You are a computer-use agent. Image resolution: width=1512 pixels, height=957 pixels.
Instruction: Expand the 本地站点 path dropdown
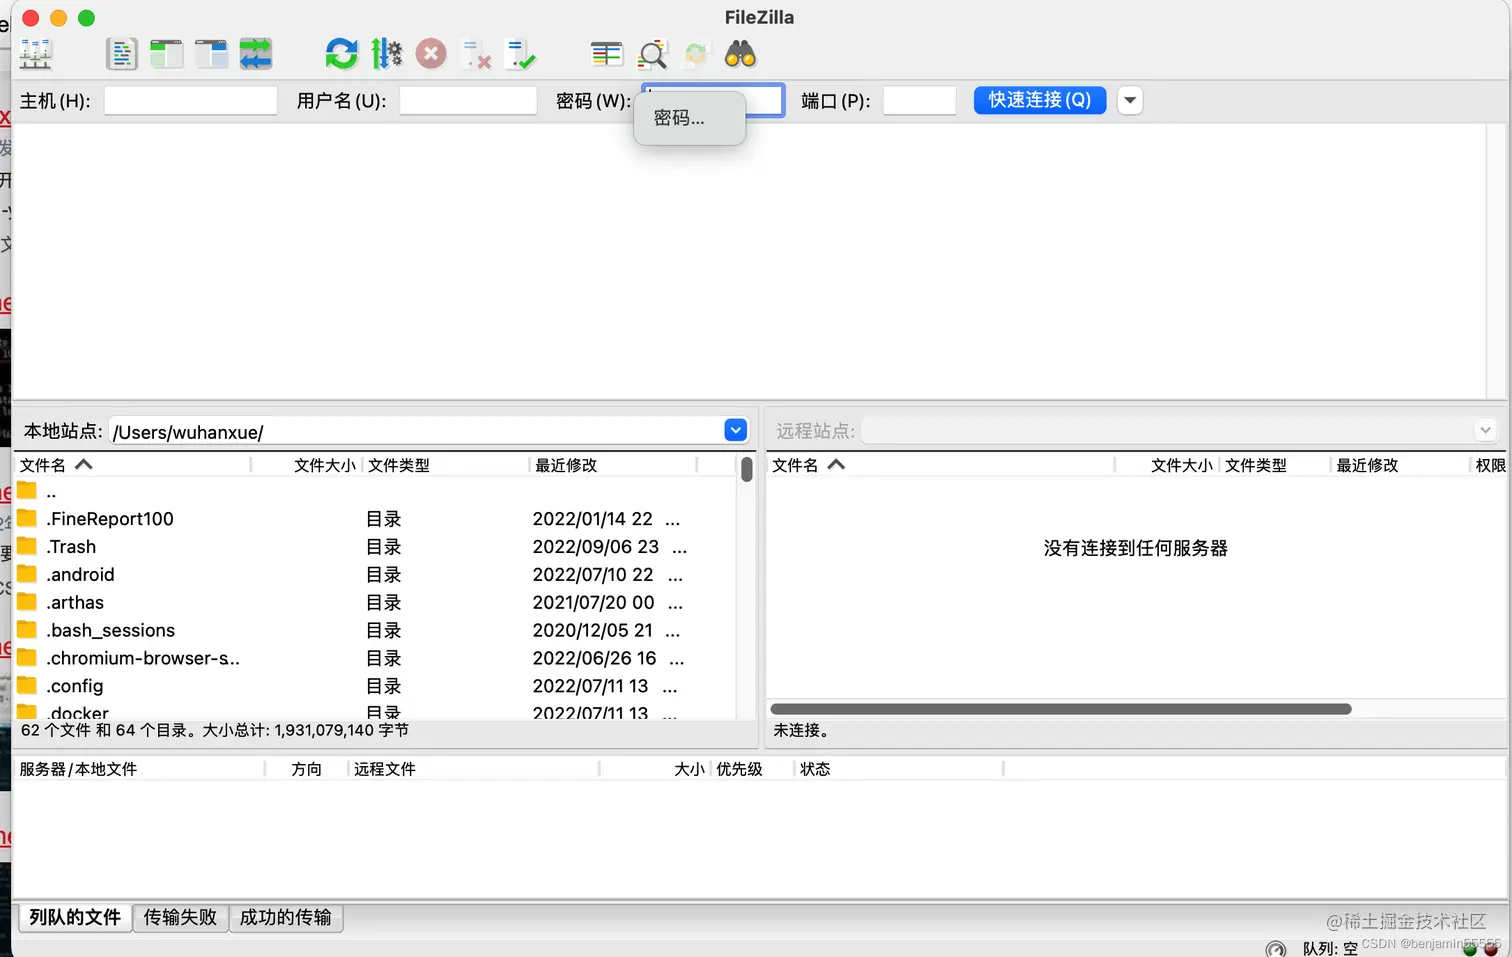pyautogui.click(x=735, y=430)
